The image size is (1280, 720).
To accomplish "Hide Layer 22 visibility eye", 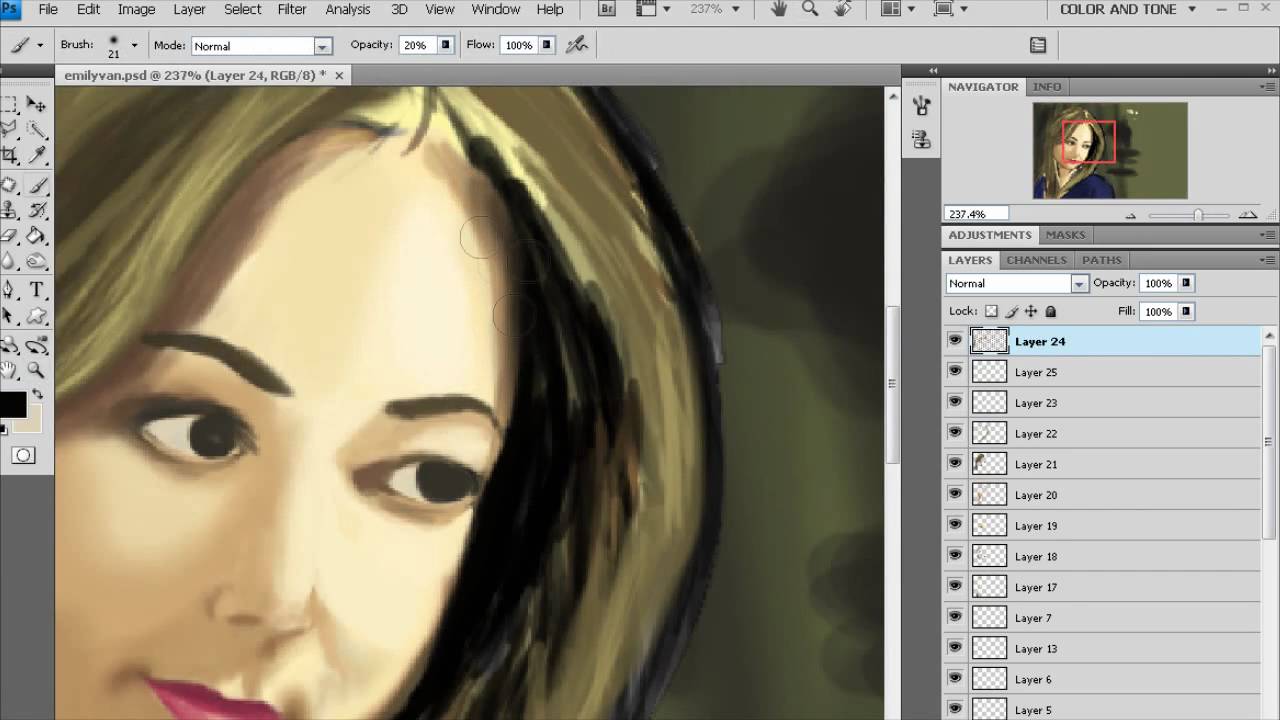I will click(955, 433).
